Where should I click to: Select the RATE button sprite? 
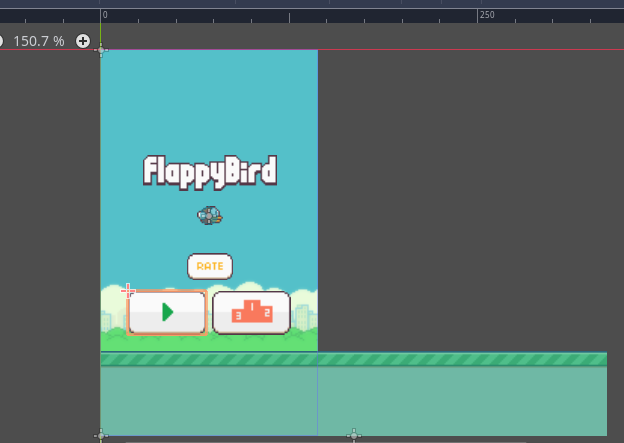210,266
